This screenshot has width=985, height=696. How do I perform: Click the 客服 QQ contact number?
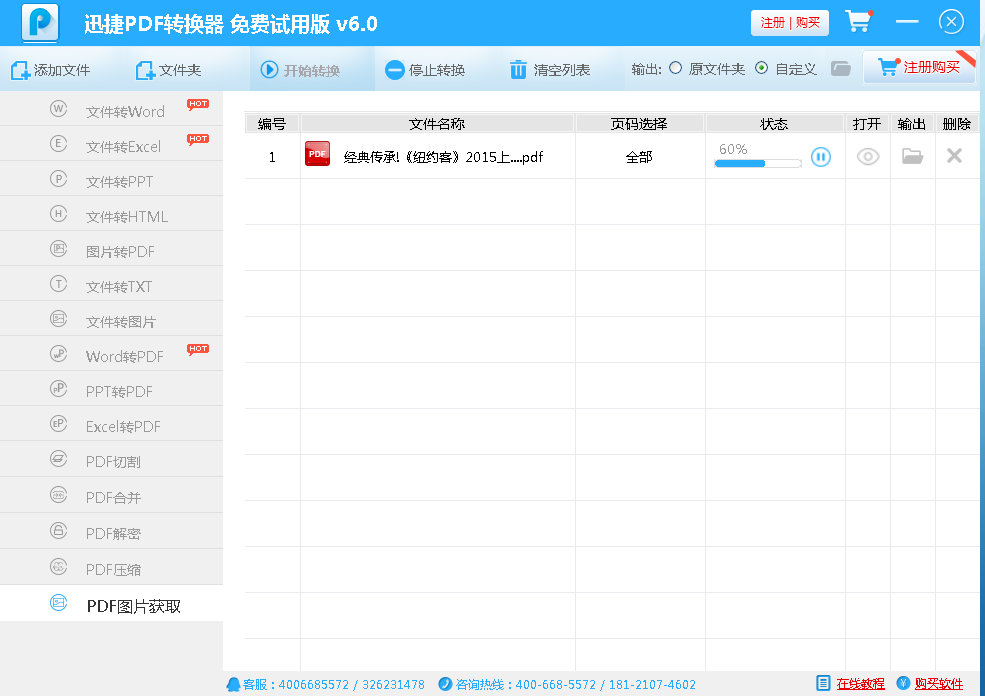click(x=351, y=685)
